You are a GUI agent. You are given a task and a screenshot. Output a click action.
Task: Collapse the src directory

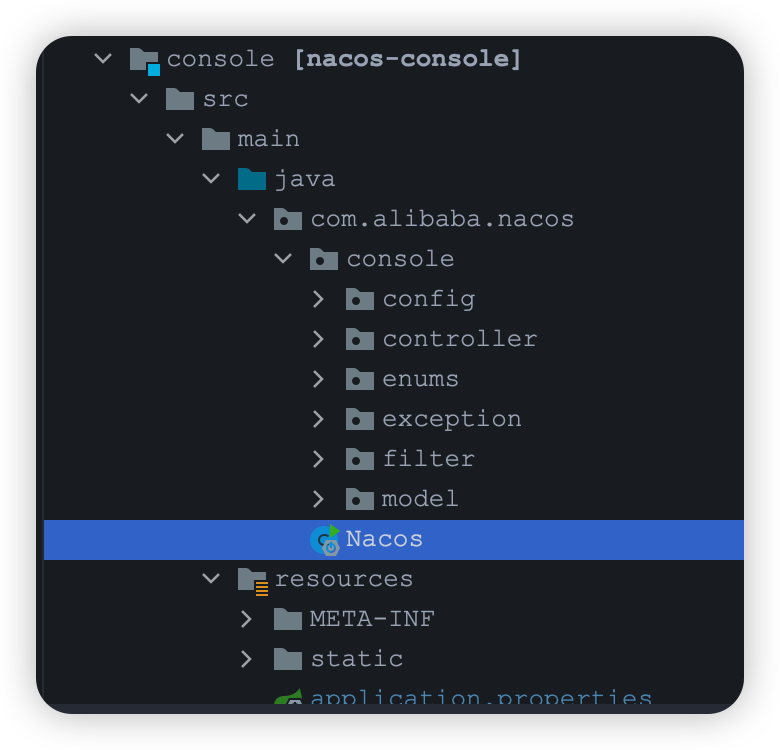139,99
